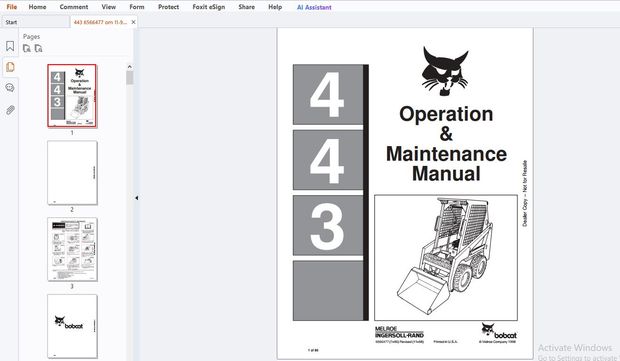Screen dimensions: 620x361
Task: Open the Share ribbon tab
Action: pos(247,7)
